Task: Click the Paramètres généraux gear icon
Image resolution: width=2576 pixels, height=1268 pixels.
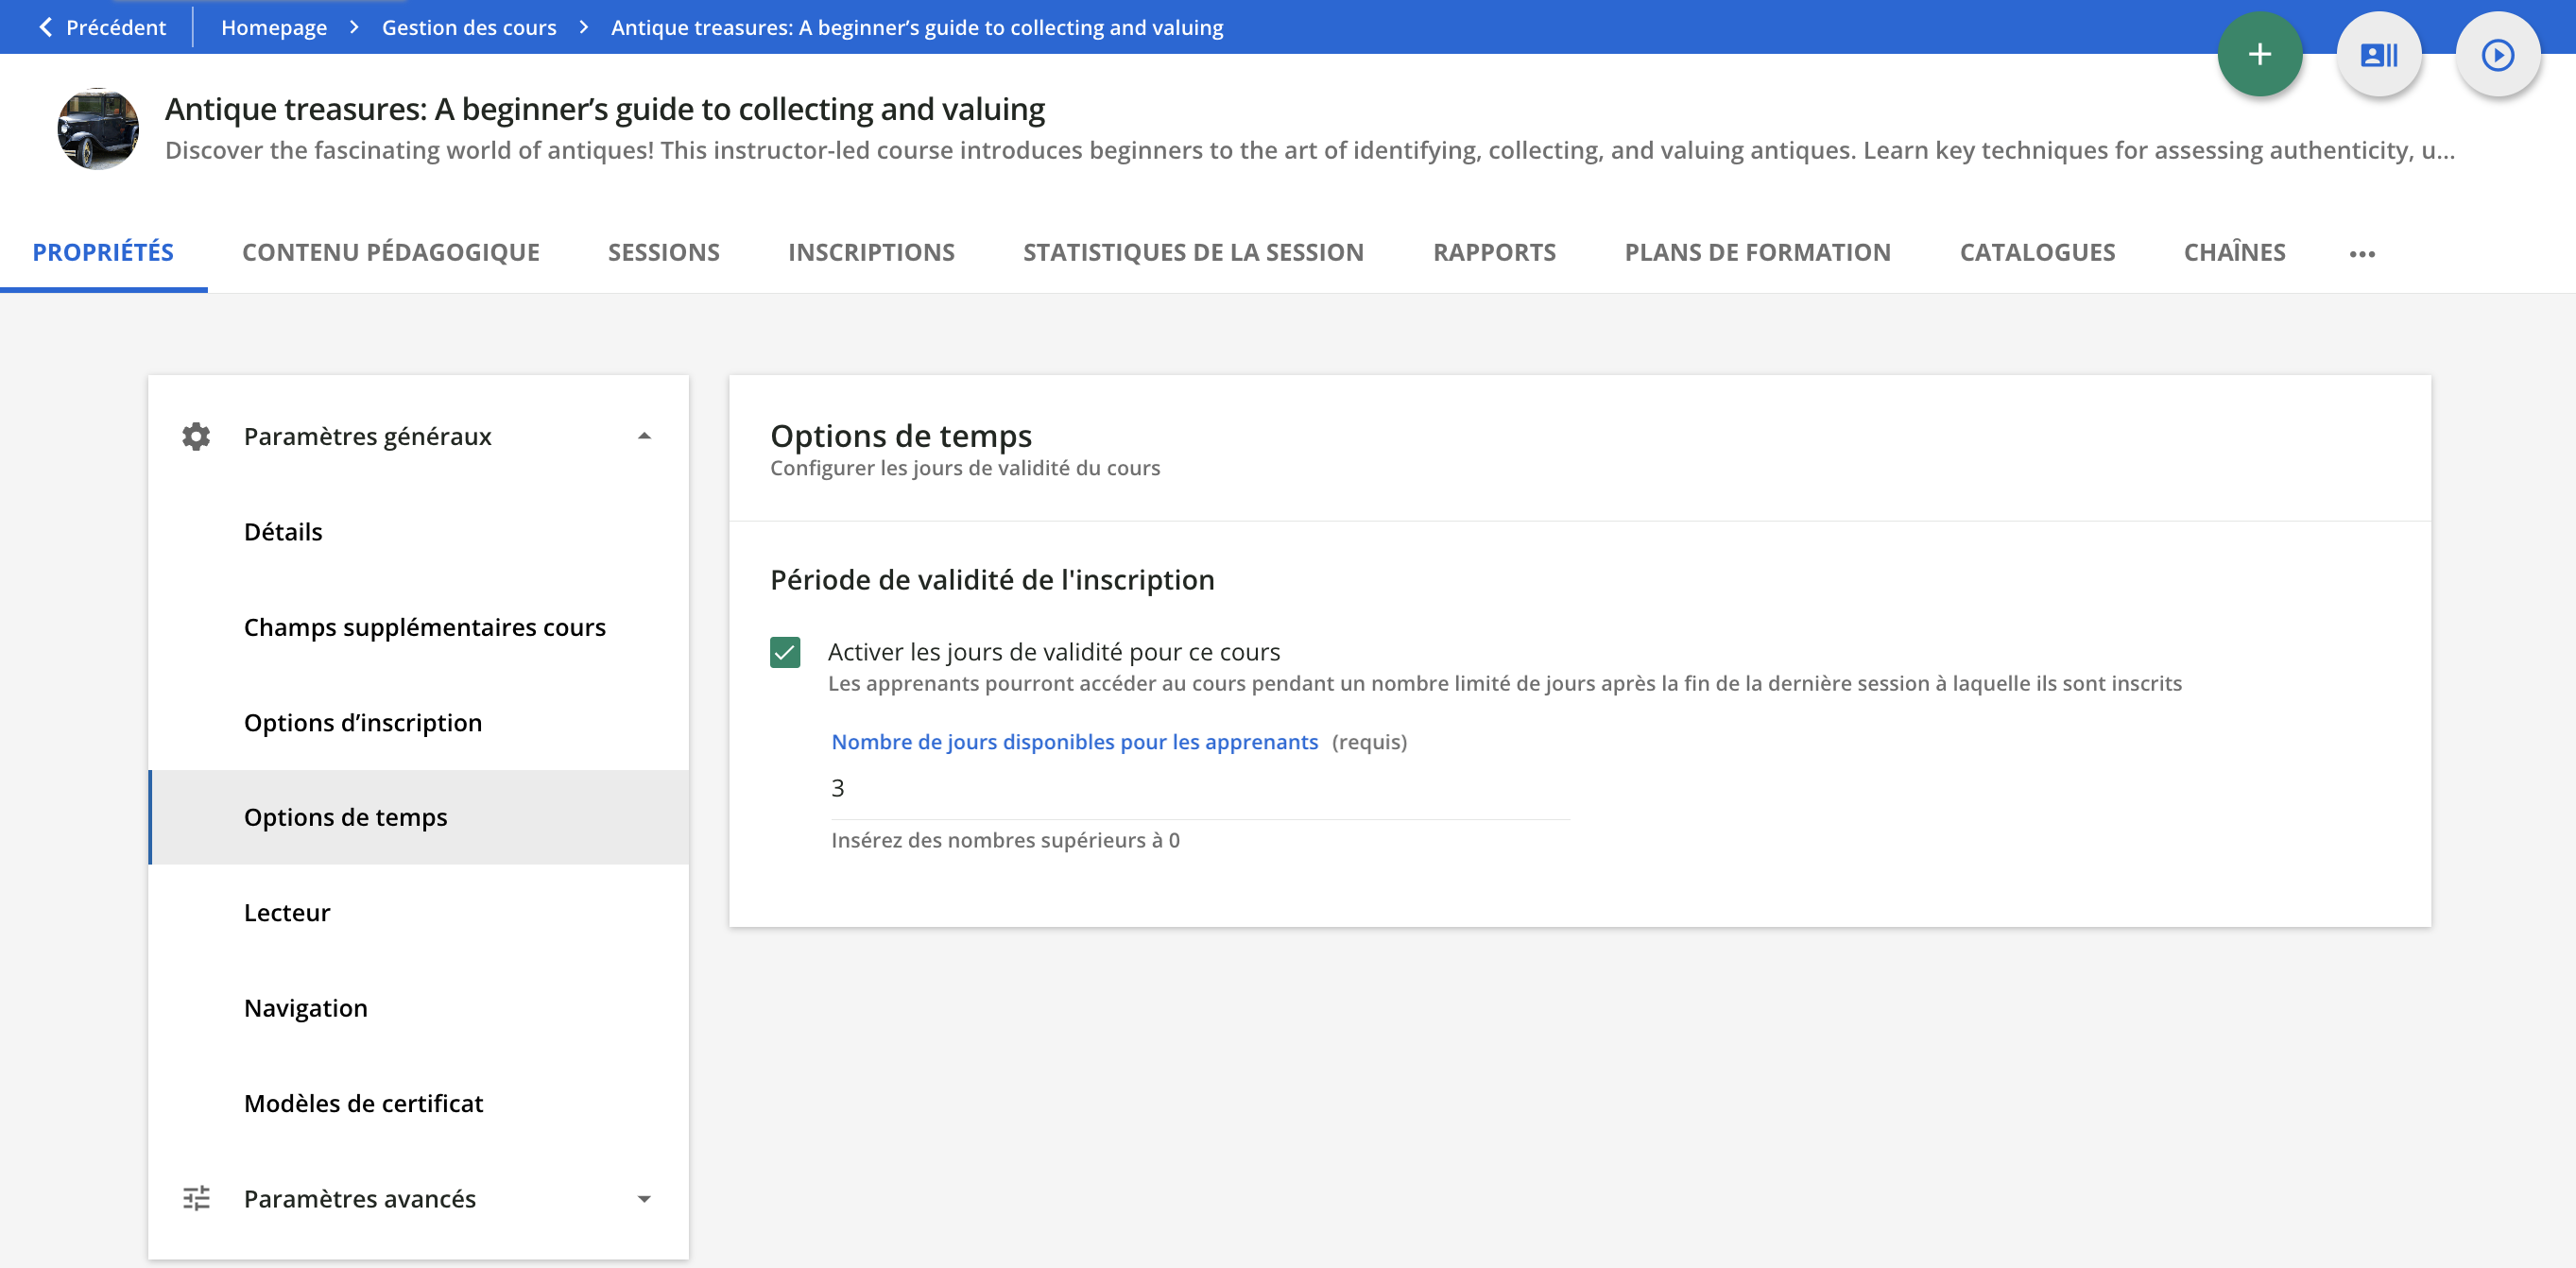Action: click(196, 437)
